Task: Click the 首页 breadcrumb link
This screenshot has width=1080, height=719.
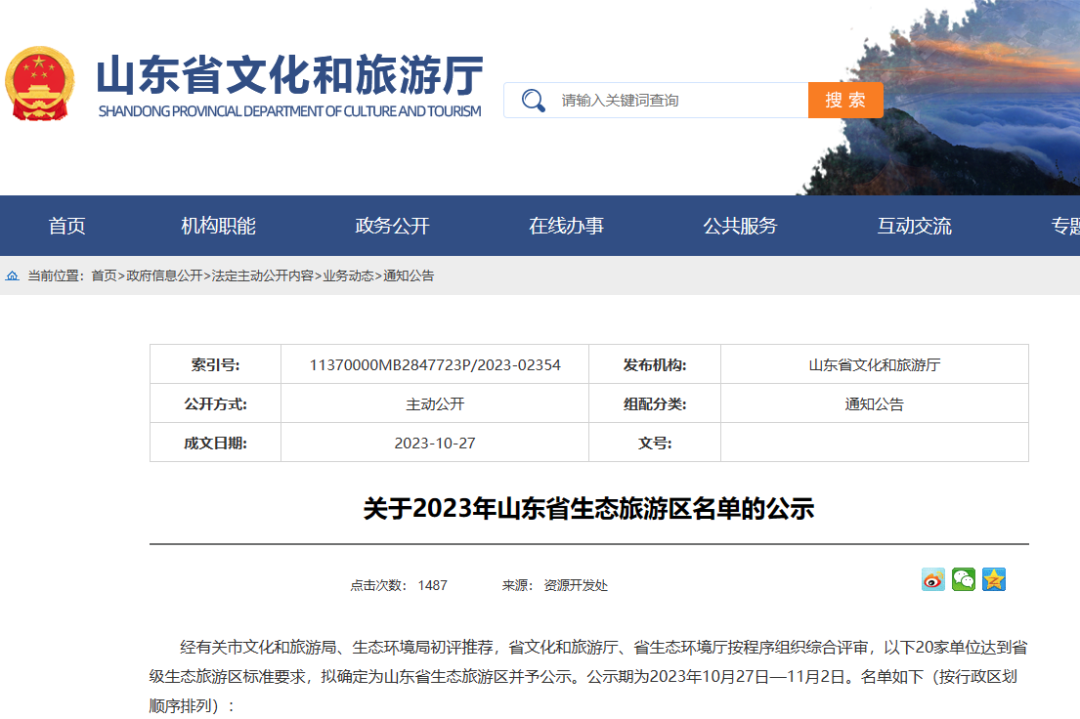Action: click(104, 276)
